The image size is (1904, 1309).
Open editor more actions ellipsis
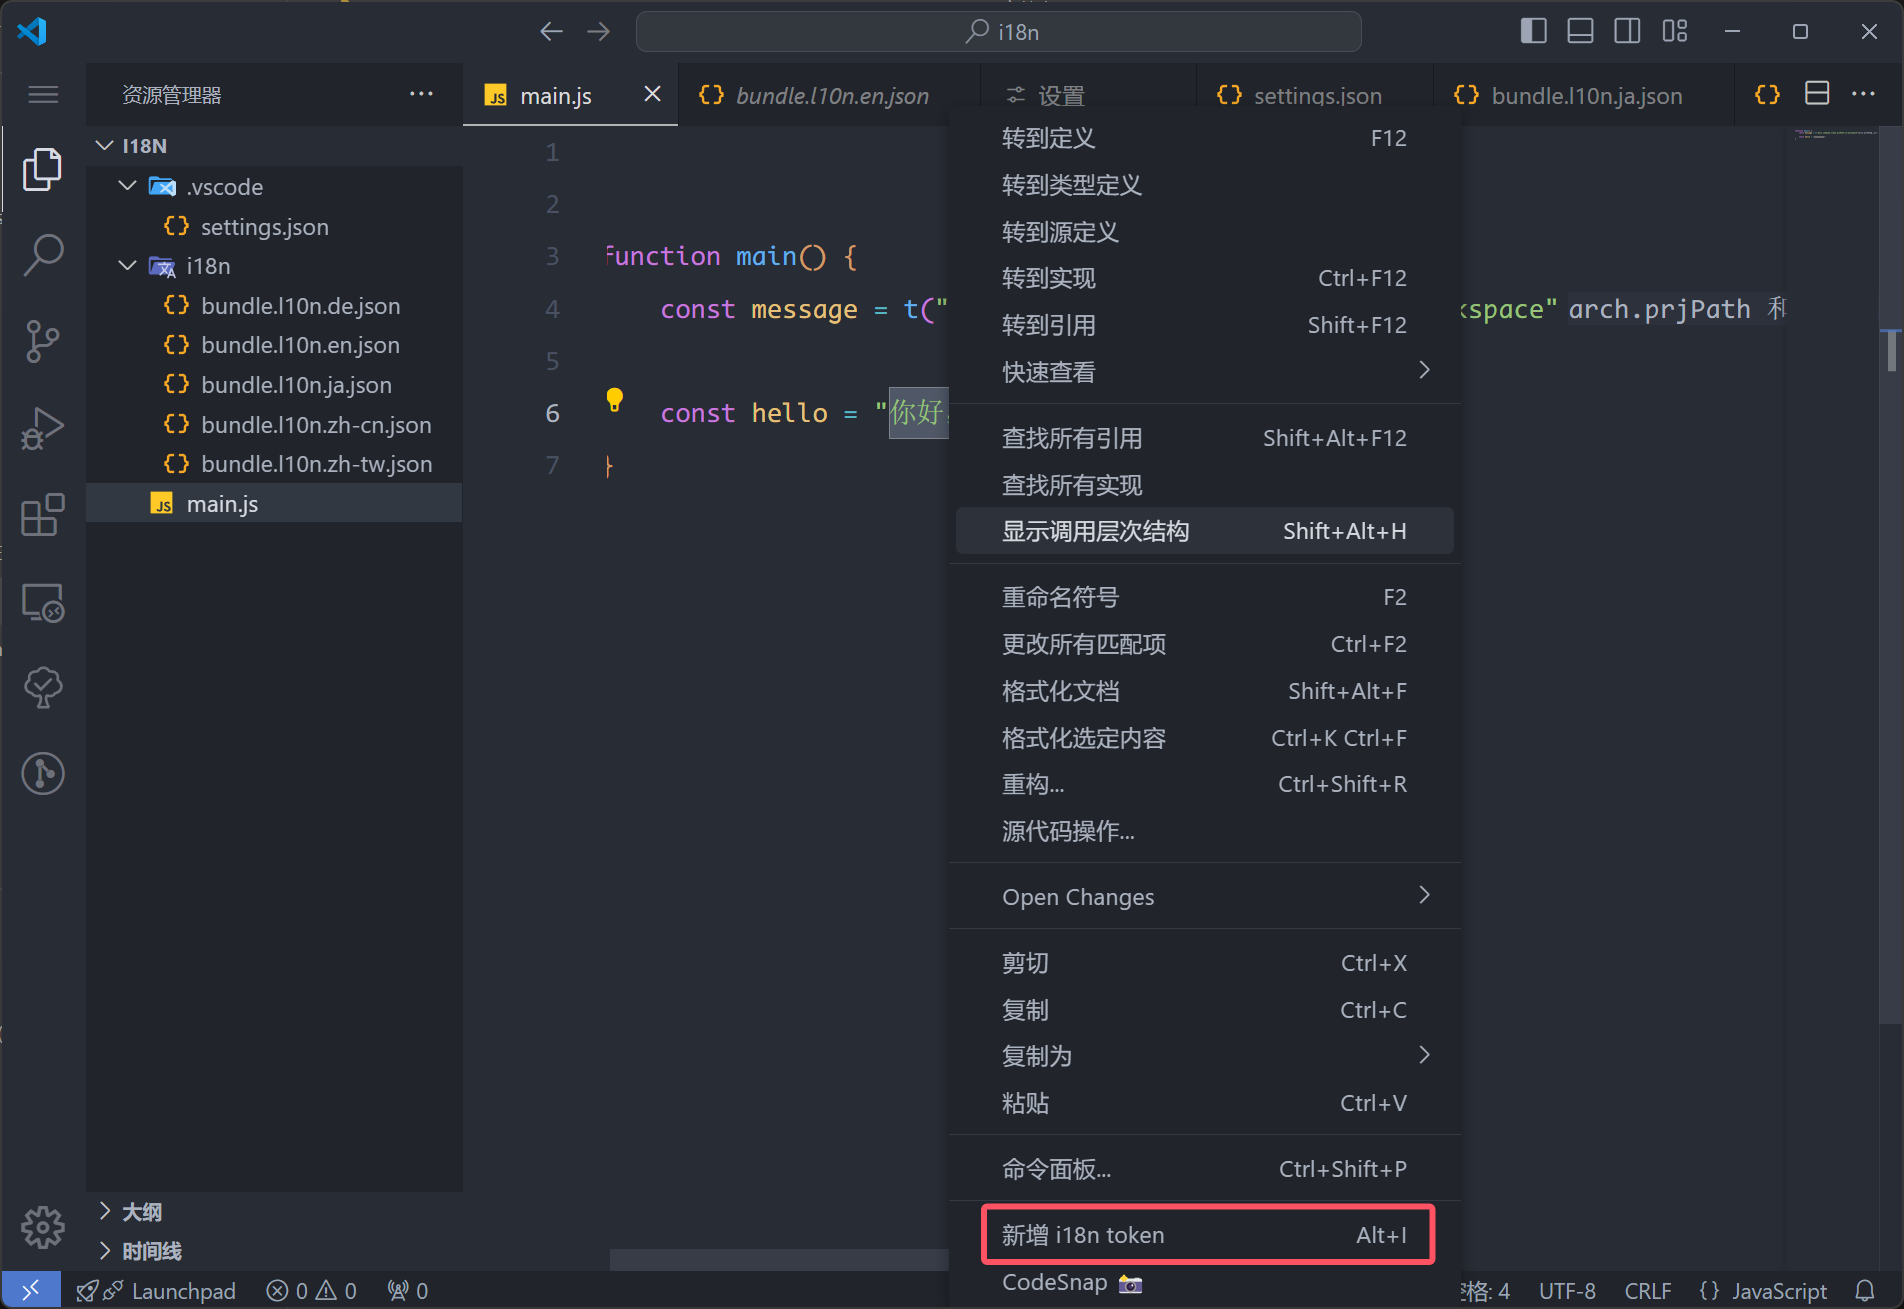tap(1863, 94)
